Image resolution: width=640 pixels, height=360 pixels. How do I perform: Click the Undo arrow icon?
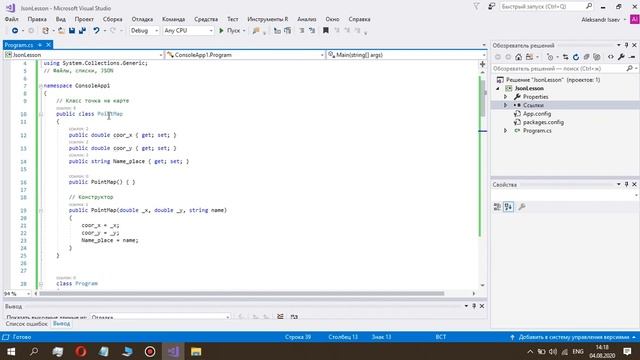(x=96, y=31)
